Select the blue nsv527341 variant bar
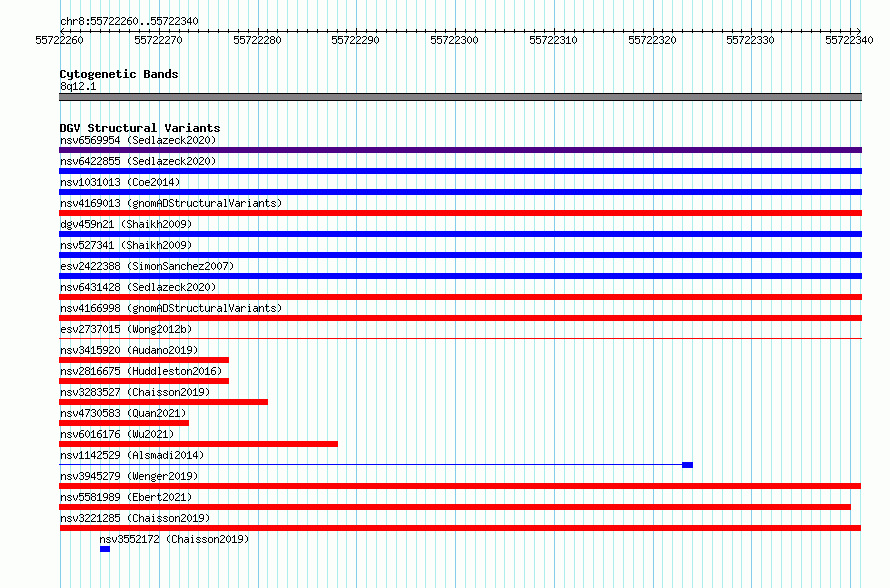The height and width of the screenshot is (588, 890). [x=460, y=255]
